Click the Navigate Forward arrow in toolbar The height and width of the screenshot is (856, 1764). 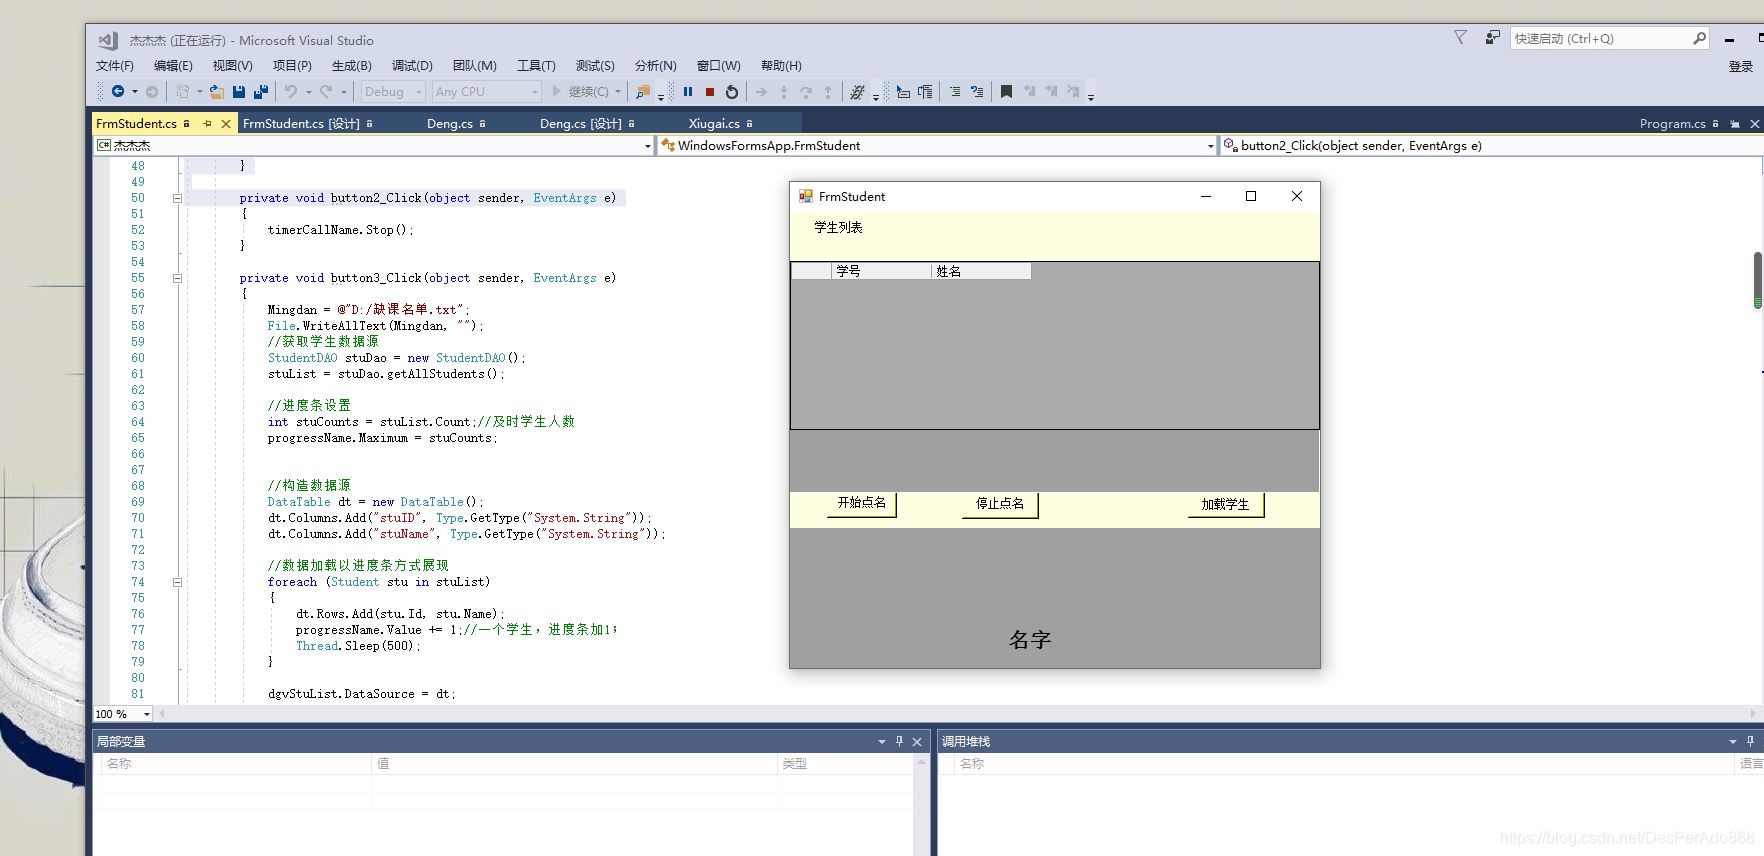click(152, 92)
